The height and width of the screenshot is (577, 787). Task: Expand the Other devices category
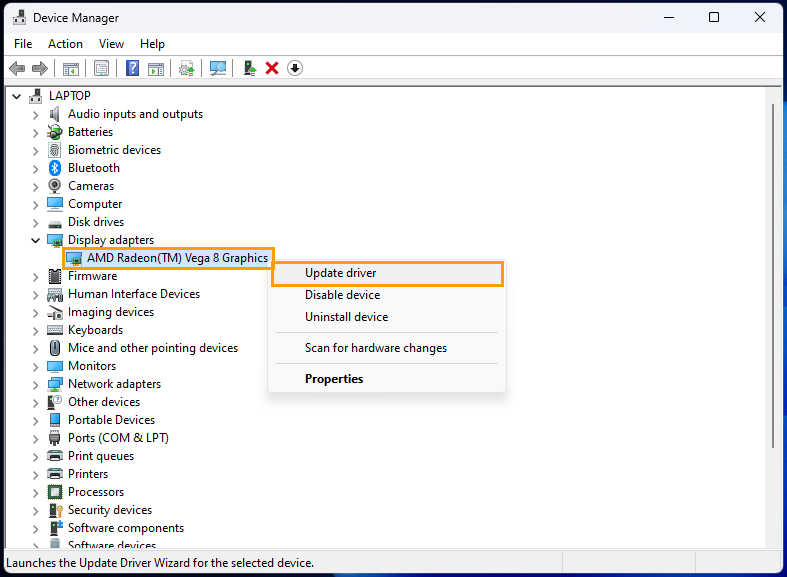pyautogui.click(x=36, y=403)
